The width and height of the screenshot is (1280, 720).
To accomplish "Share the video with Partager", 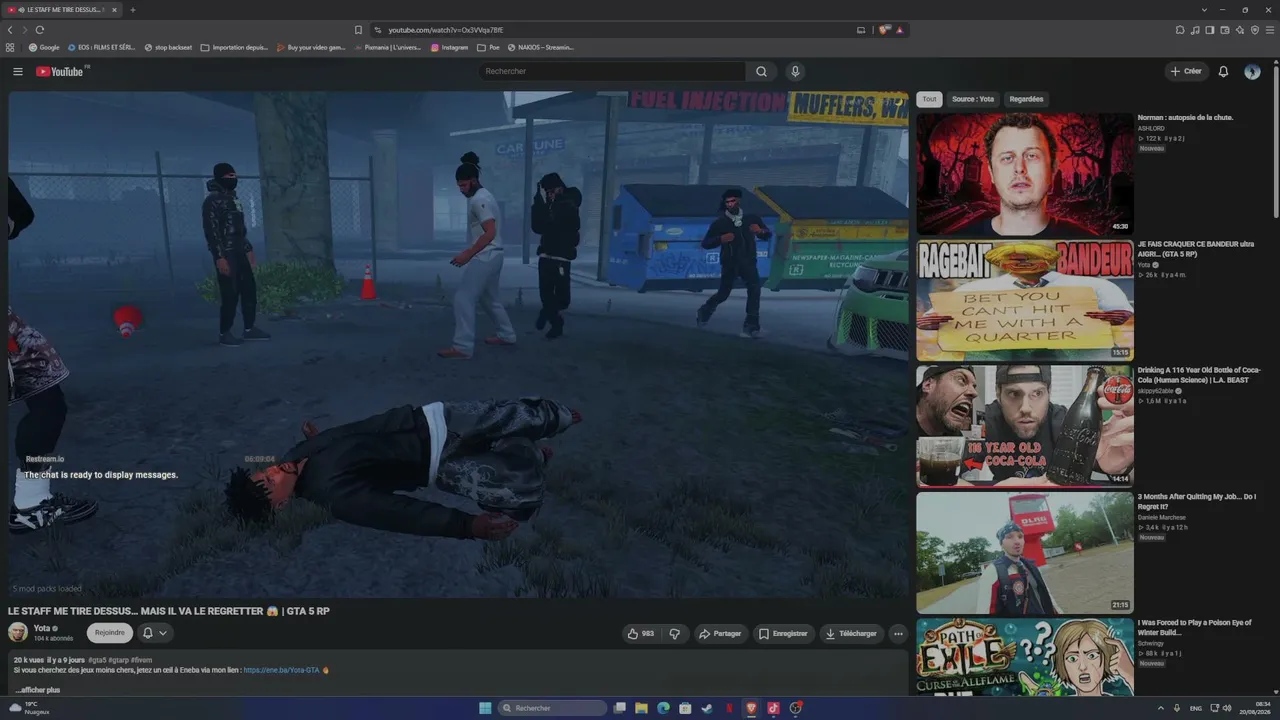I will 720,633.
